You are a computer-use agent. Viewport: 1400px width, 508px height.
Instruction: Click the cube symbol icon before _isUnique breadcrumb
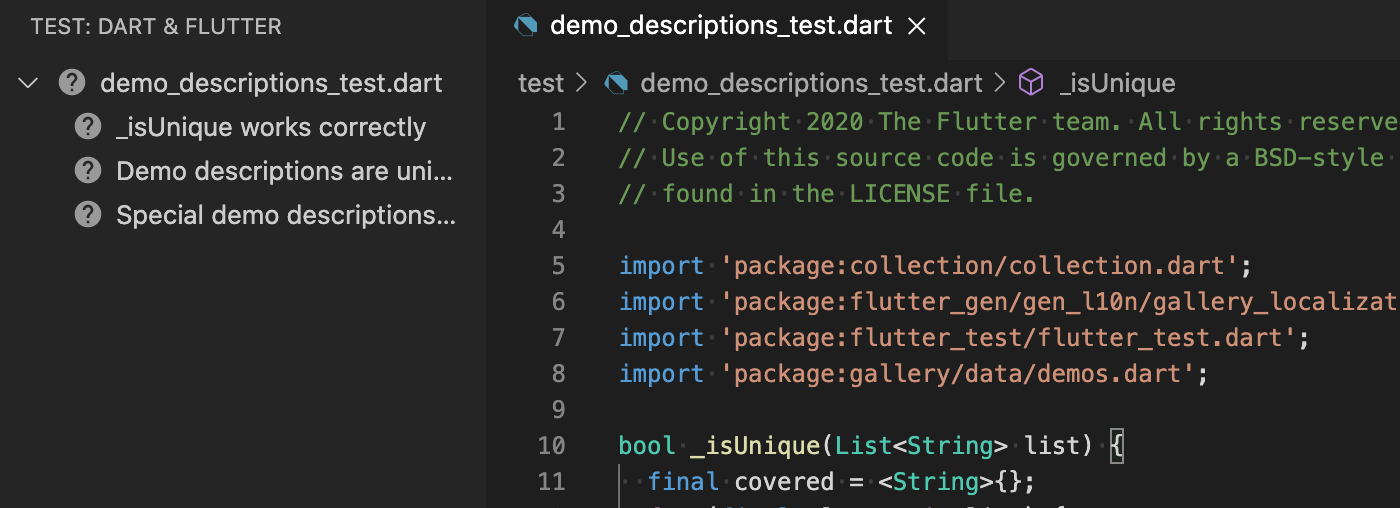click(x=1031, y=83)
